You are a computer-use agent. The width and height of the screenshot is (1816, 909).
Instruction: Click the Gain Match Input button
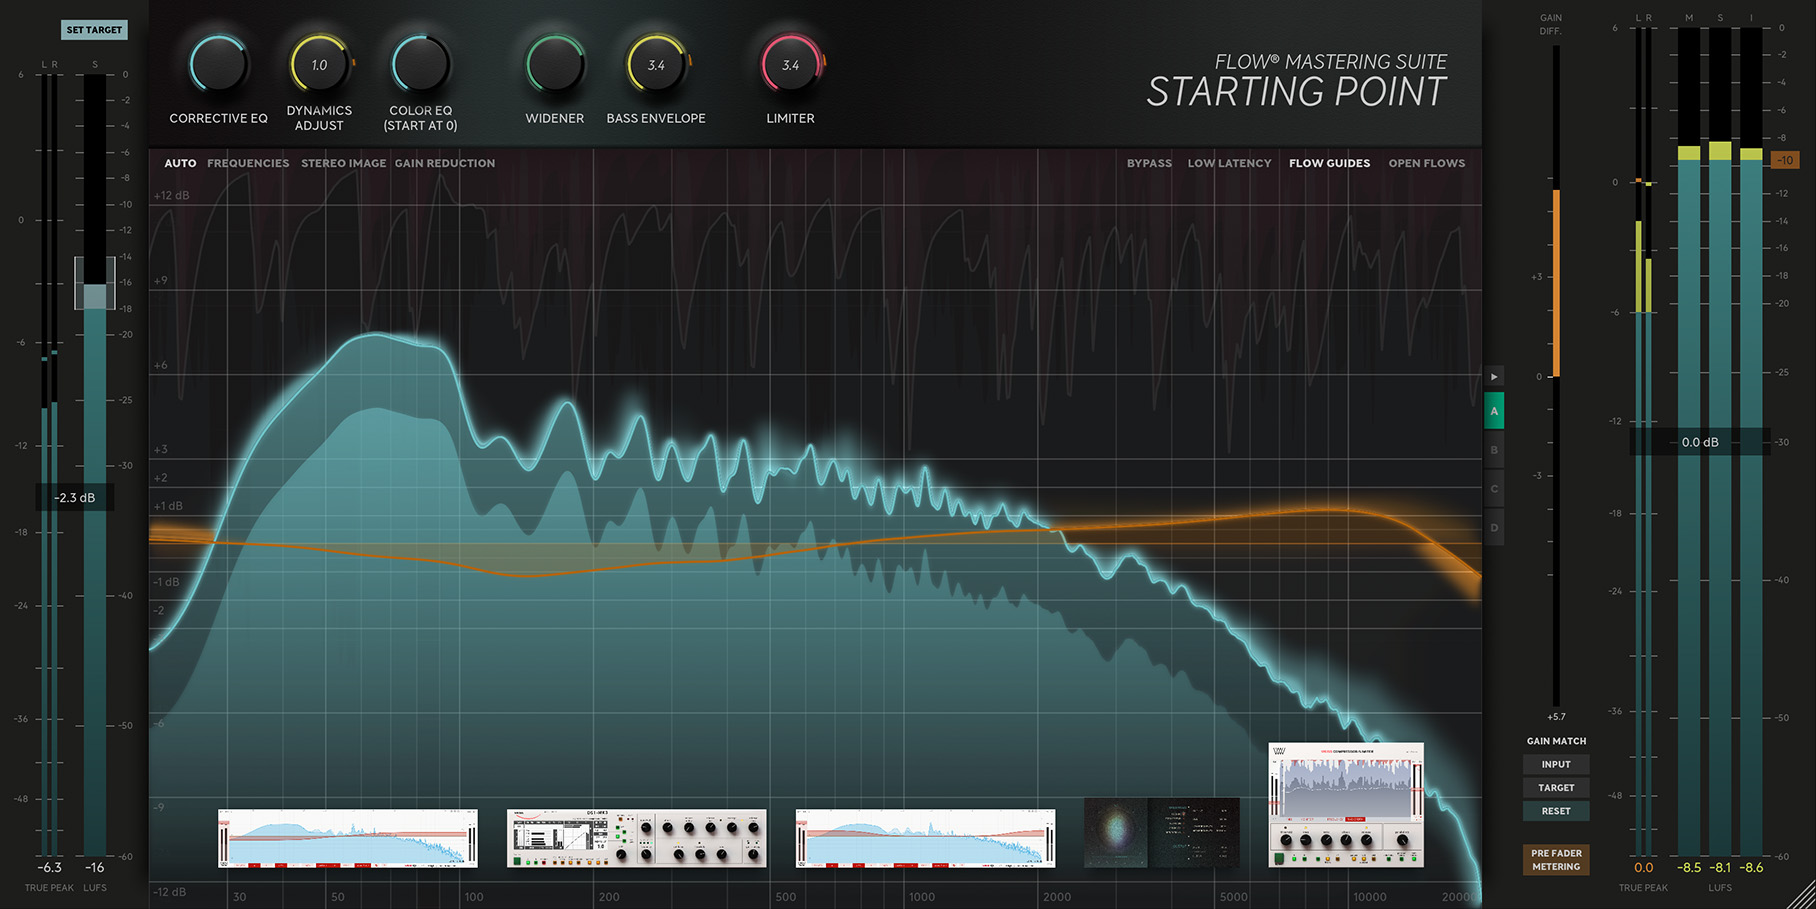1556,764
